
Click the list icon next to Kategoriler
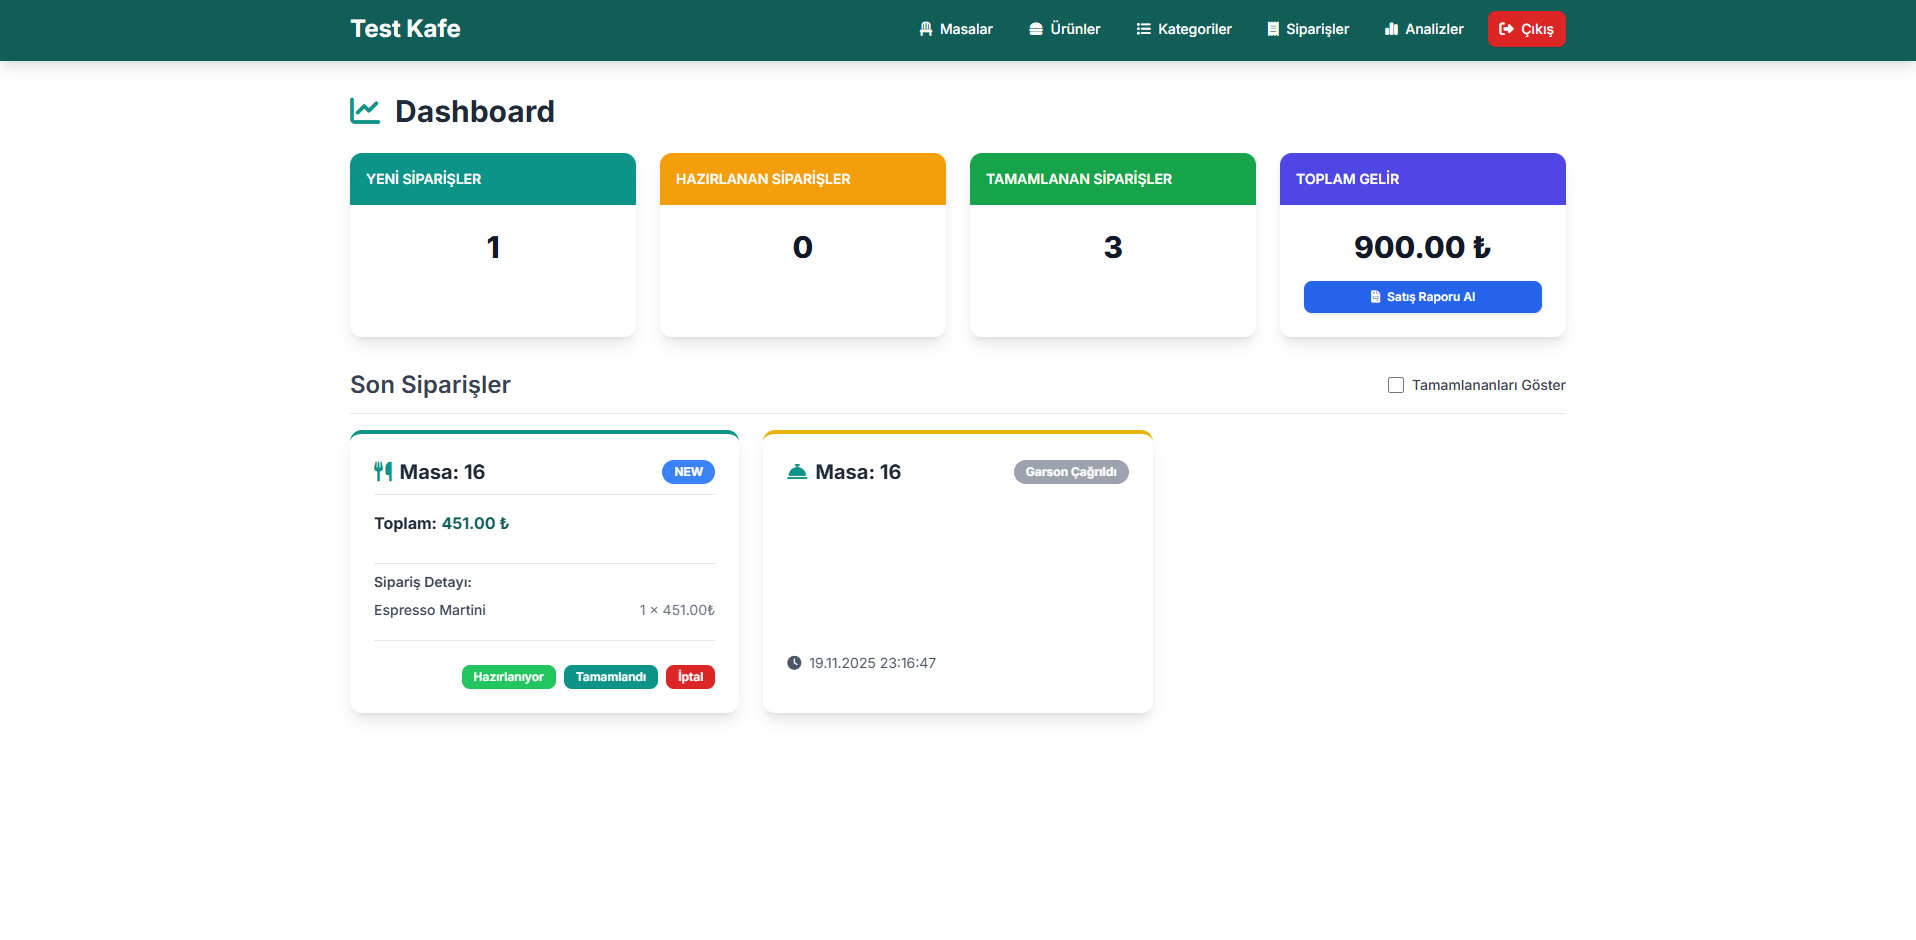pos(1144,29)
